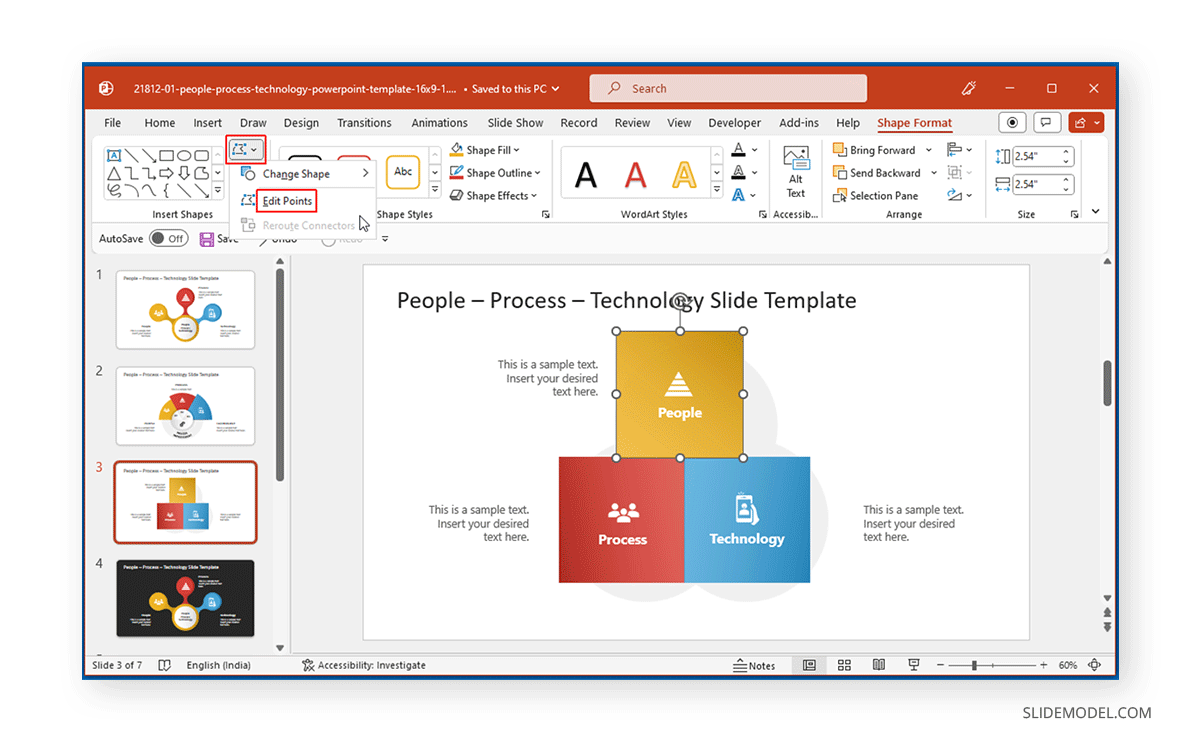Open the Shape Format ribbon tab
The height and width of the screenshot is (743, 1200).
pyautogui.click(x=914, y=122)
